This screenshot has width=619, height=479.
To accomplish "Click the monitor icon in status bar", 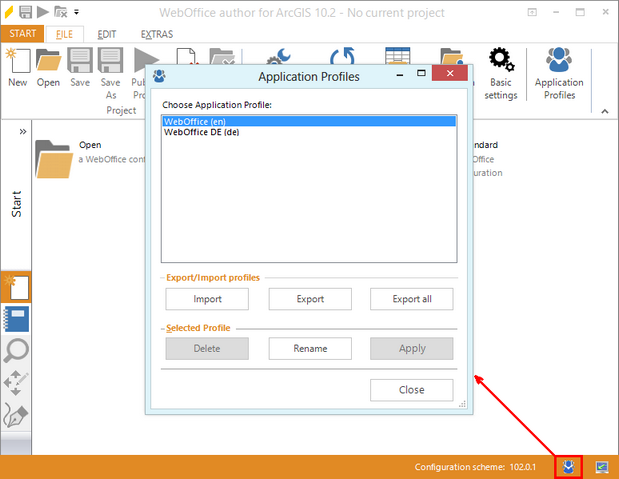I will (x=602, y=467).
